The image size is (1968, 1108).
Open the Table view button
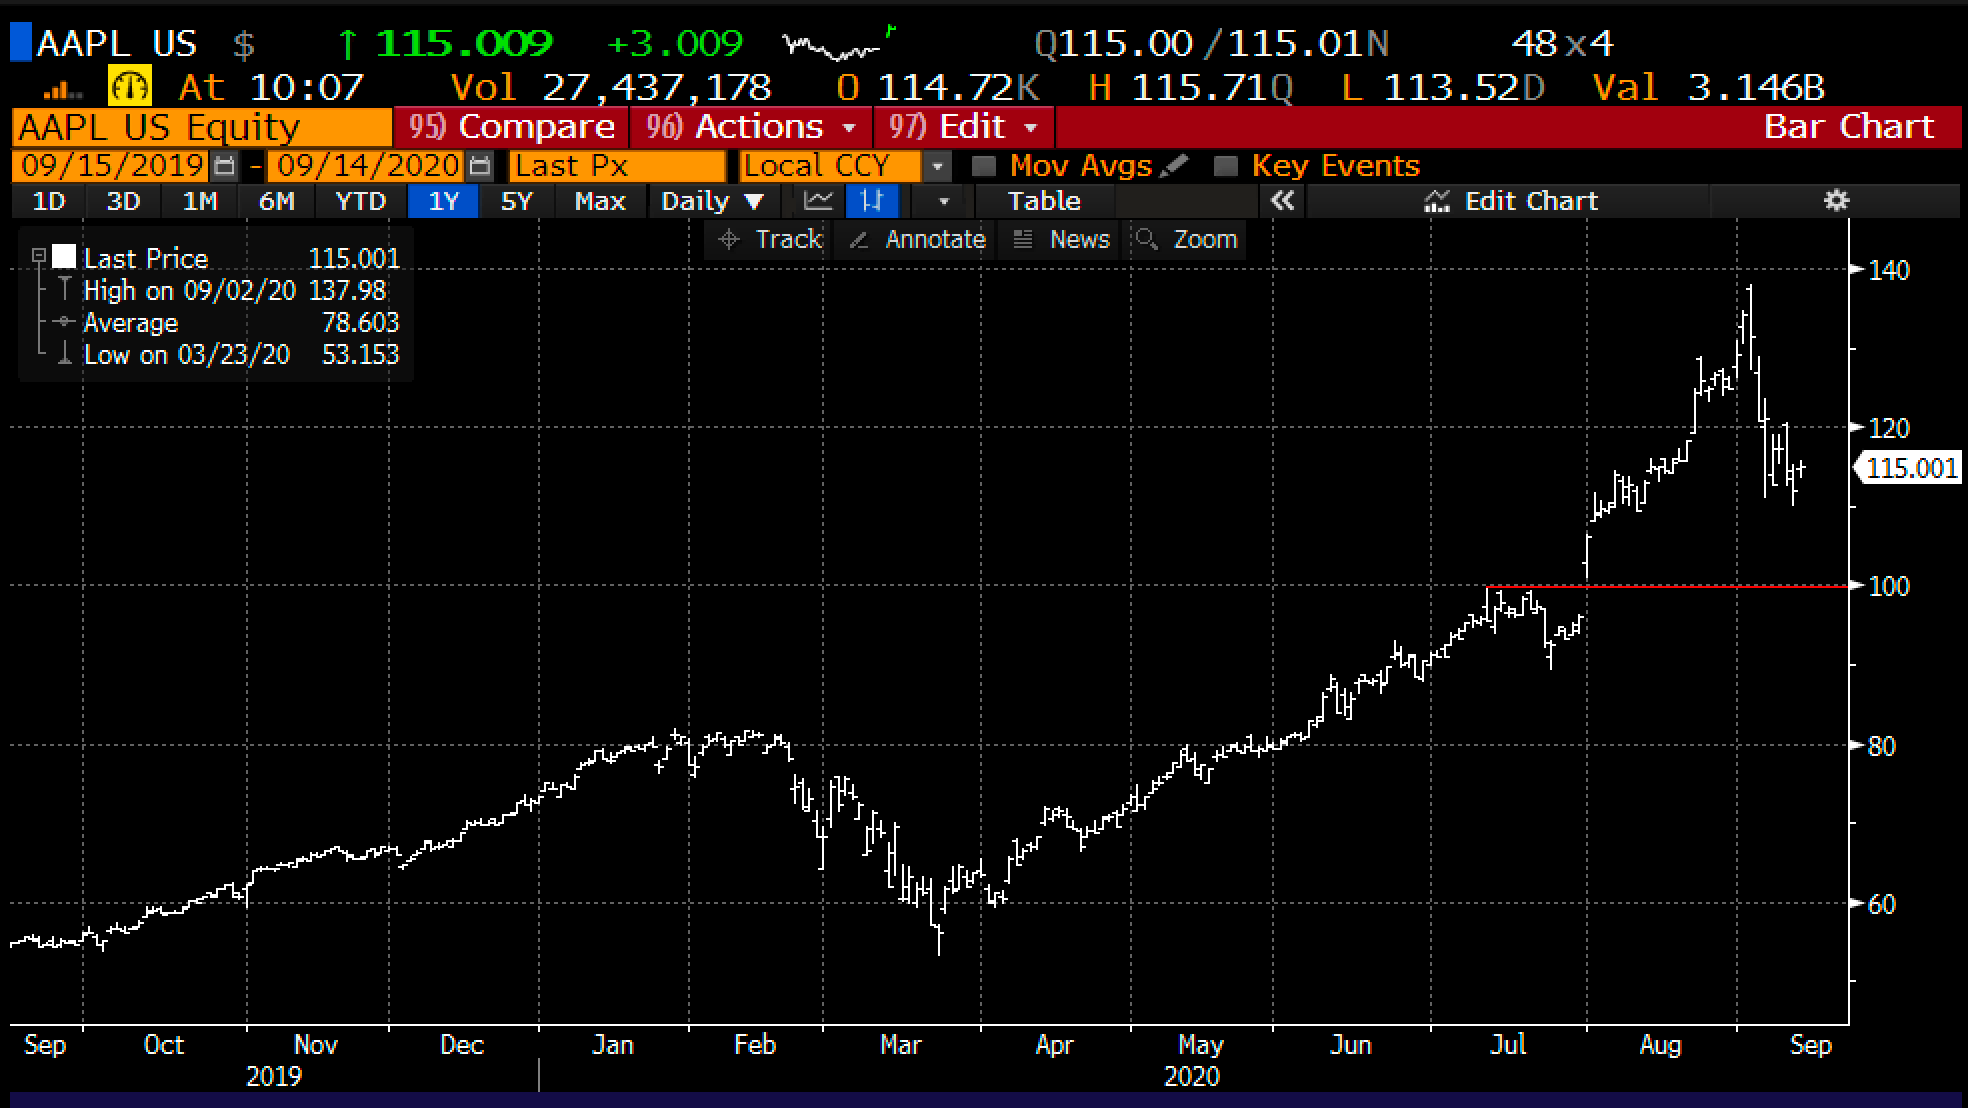pos(1044,201)
